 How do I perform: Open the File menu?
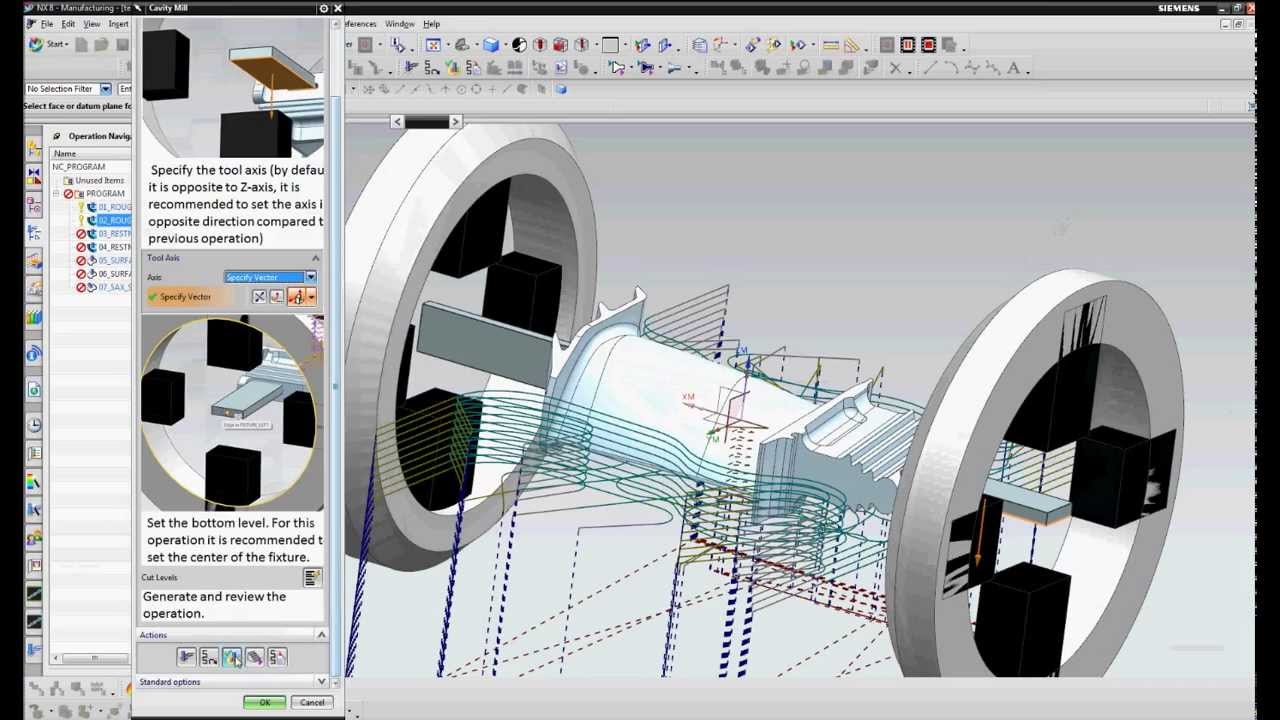pos(47,24)
